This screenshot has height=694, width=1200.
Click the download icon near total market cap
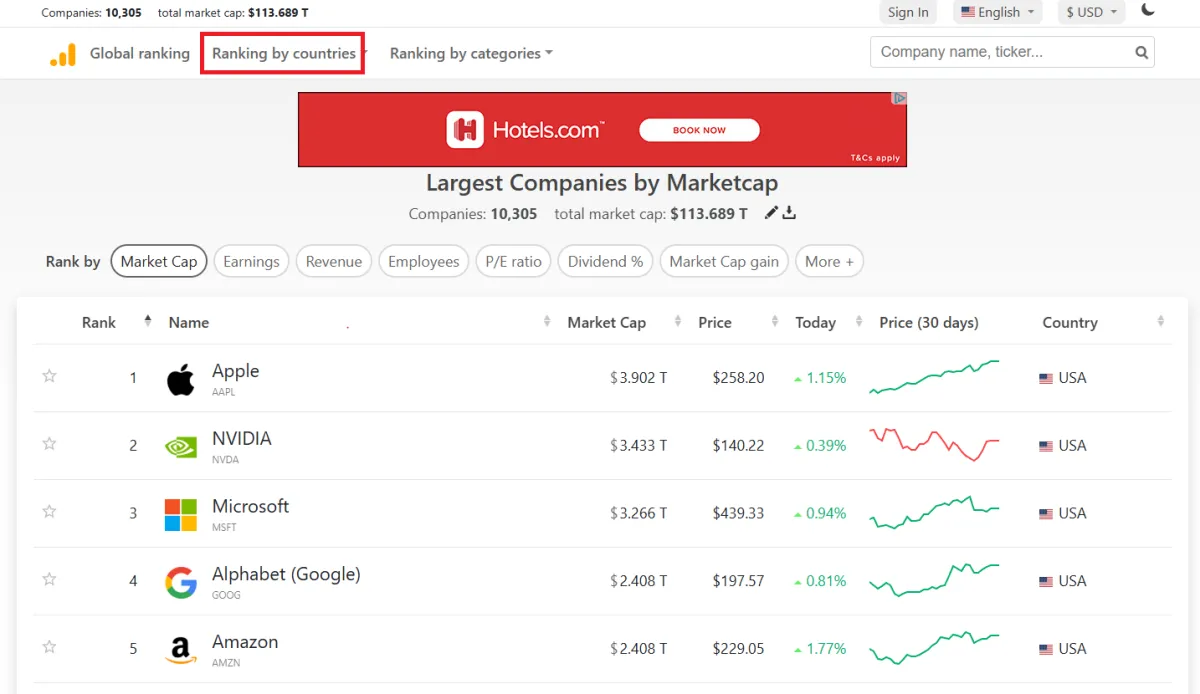pyautogui.click(x=789, y=213)
